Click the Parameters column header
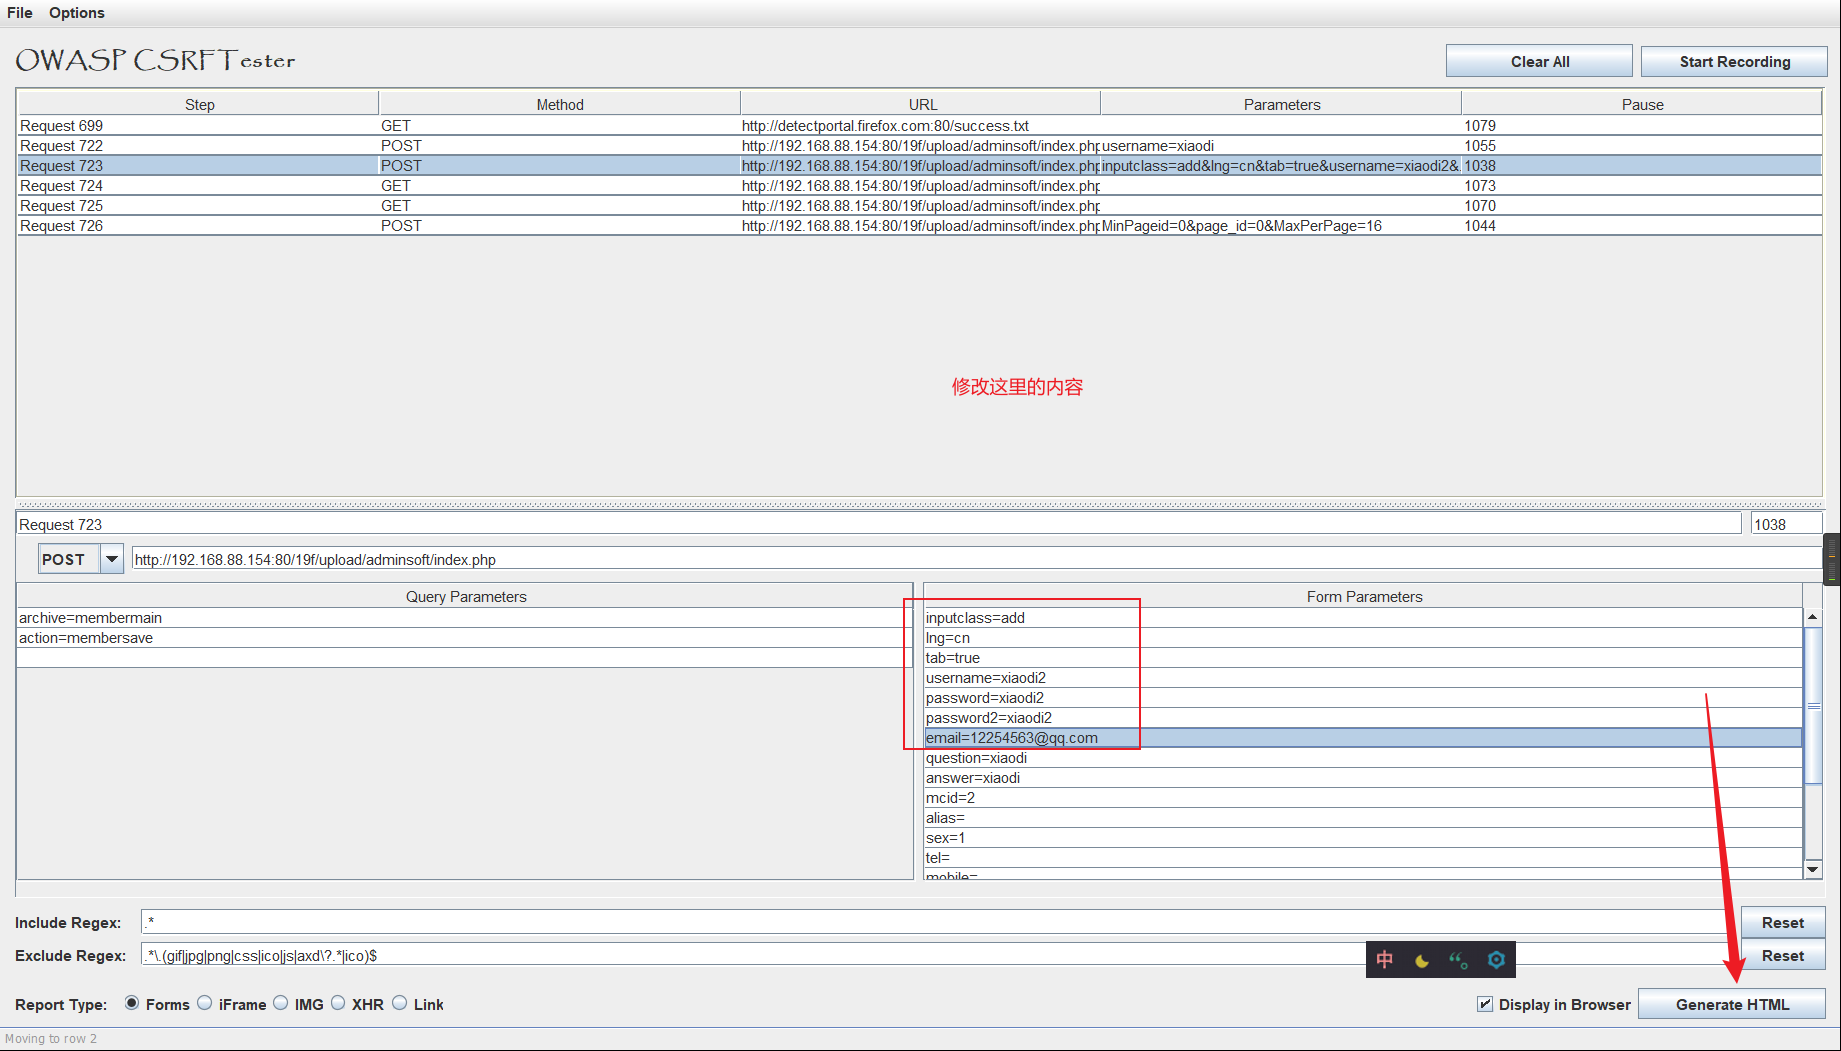 click(1282, 104)
